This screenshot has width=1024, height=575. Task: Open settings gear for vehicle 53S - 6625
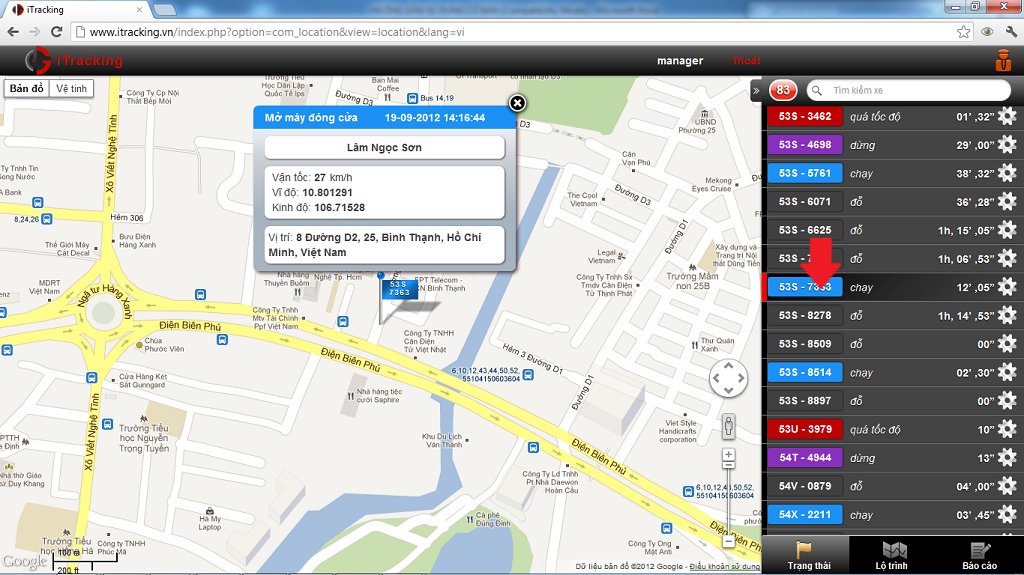point(1007,230)
